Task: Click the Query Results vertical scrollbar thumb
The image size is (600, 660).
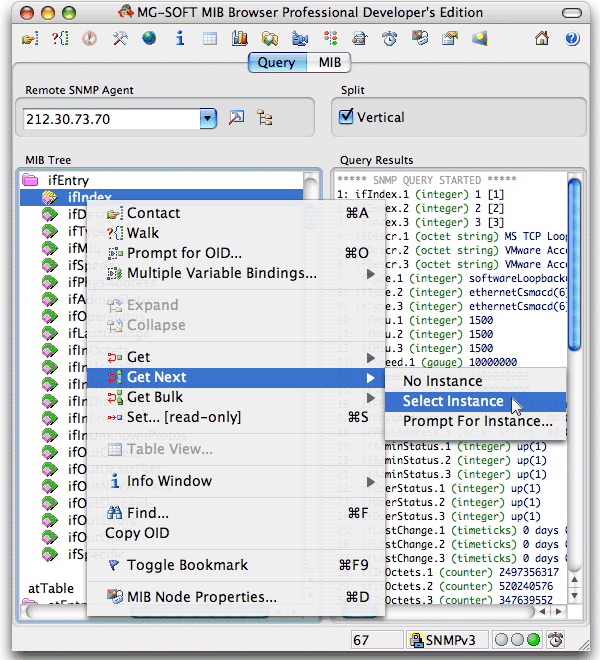Action: click(x=574, y=264)
